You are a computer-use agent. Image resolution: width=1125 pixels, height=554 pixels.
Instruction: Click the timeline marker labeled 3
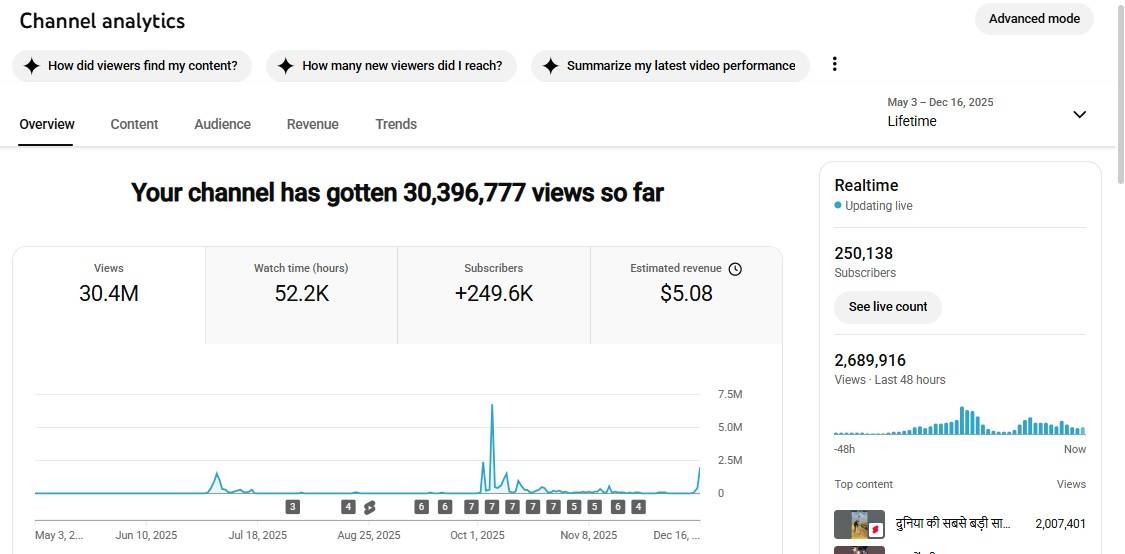[x=292, y=507]
